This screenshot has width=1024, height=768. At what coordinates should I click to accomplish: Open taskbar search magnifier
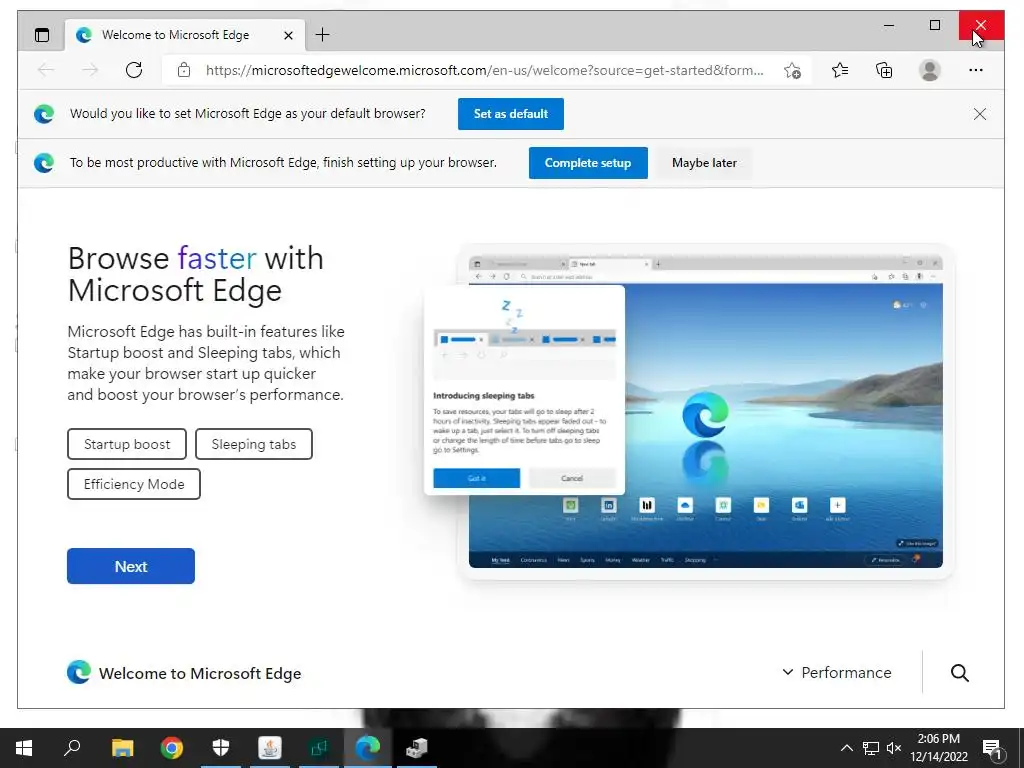(72, 748)
